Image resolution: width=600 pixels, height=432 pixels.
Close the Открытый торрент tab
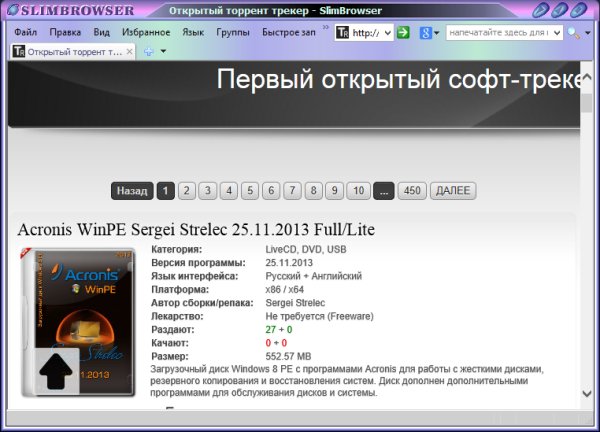(x=130, y=52)
